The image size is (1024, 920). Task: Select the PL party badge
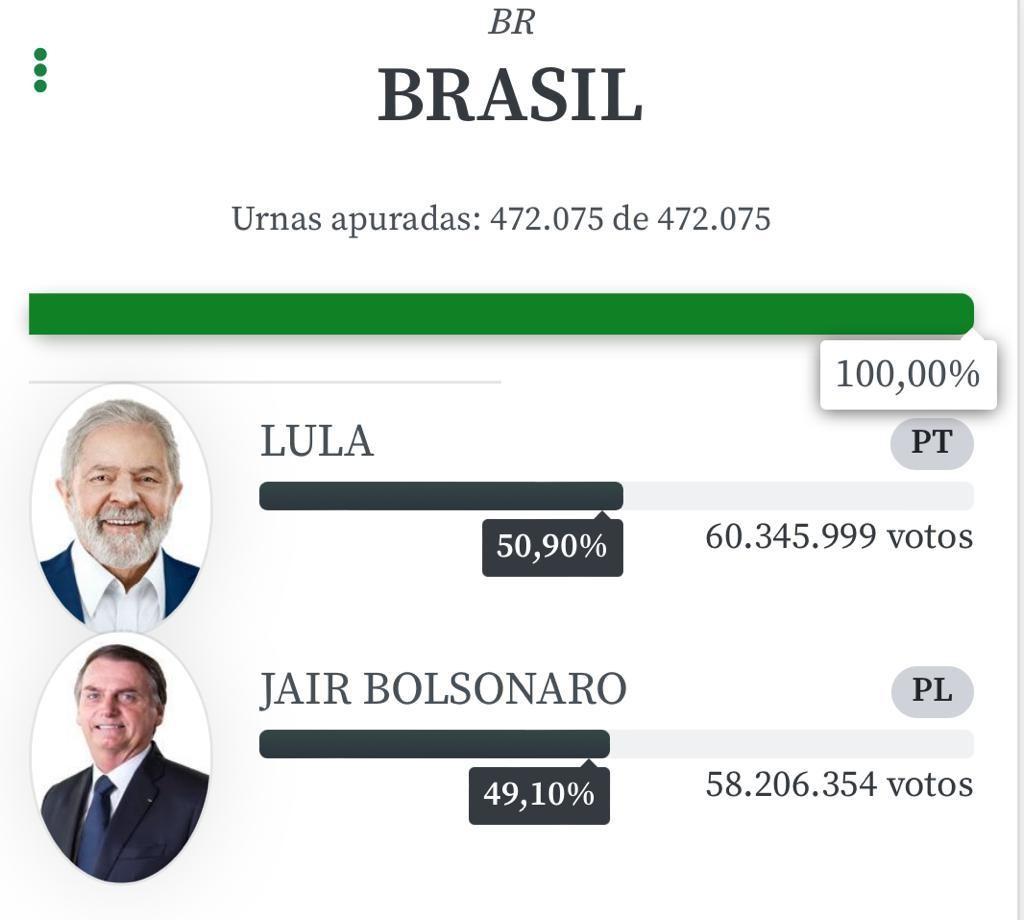click(932, 691)
